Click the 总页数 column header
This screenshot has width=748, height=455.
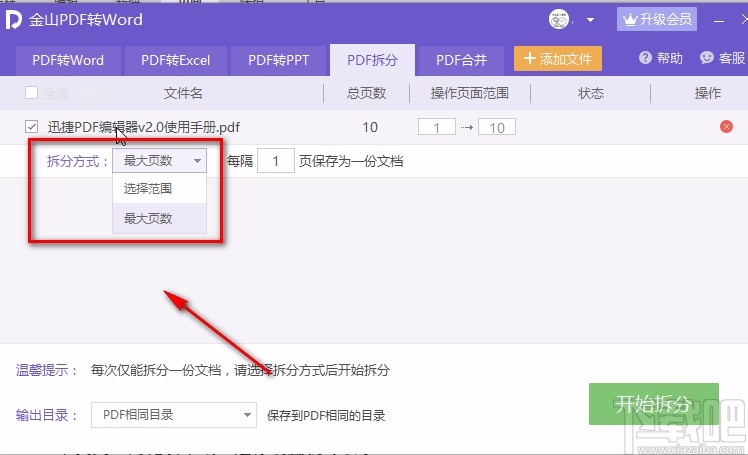366,93
